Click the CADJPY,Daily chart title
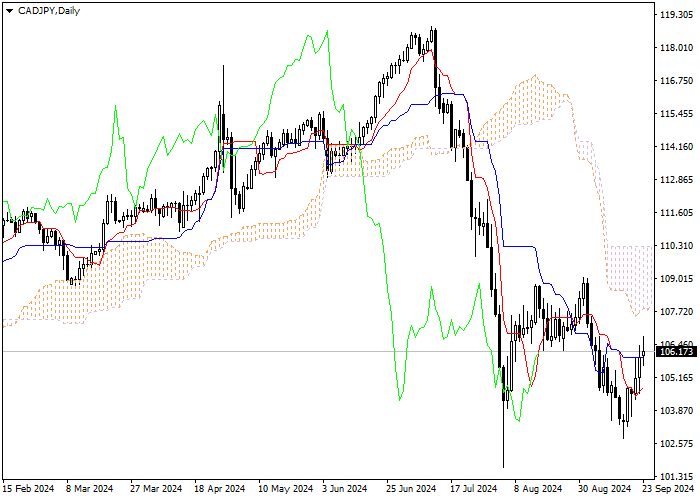 tap(49, 11)
